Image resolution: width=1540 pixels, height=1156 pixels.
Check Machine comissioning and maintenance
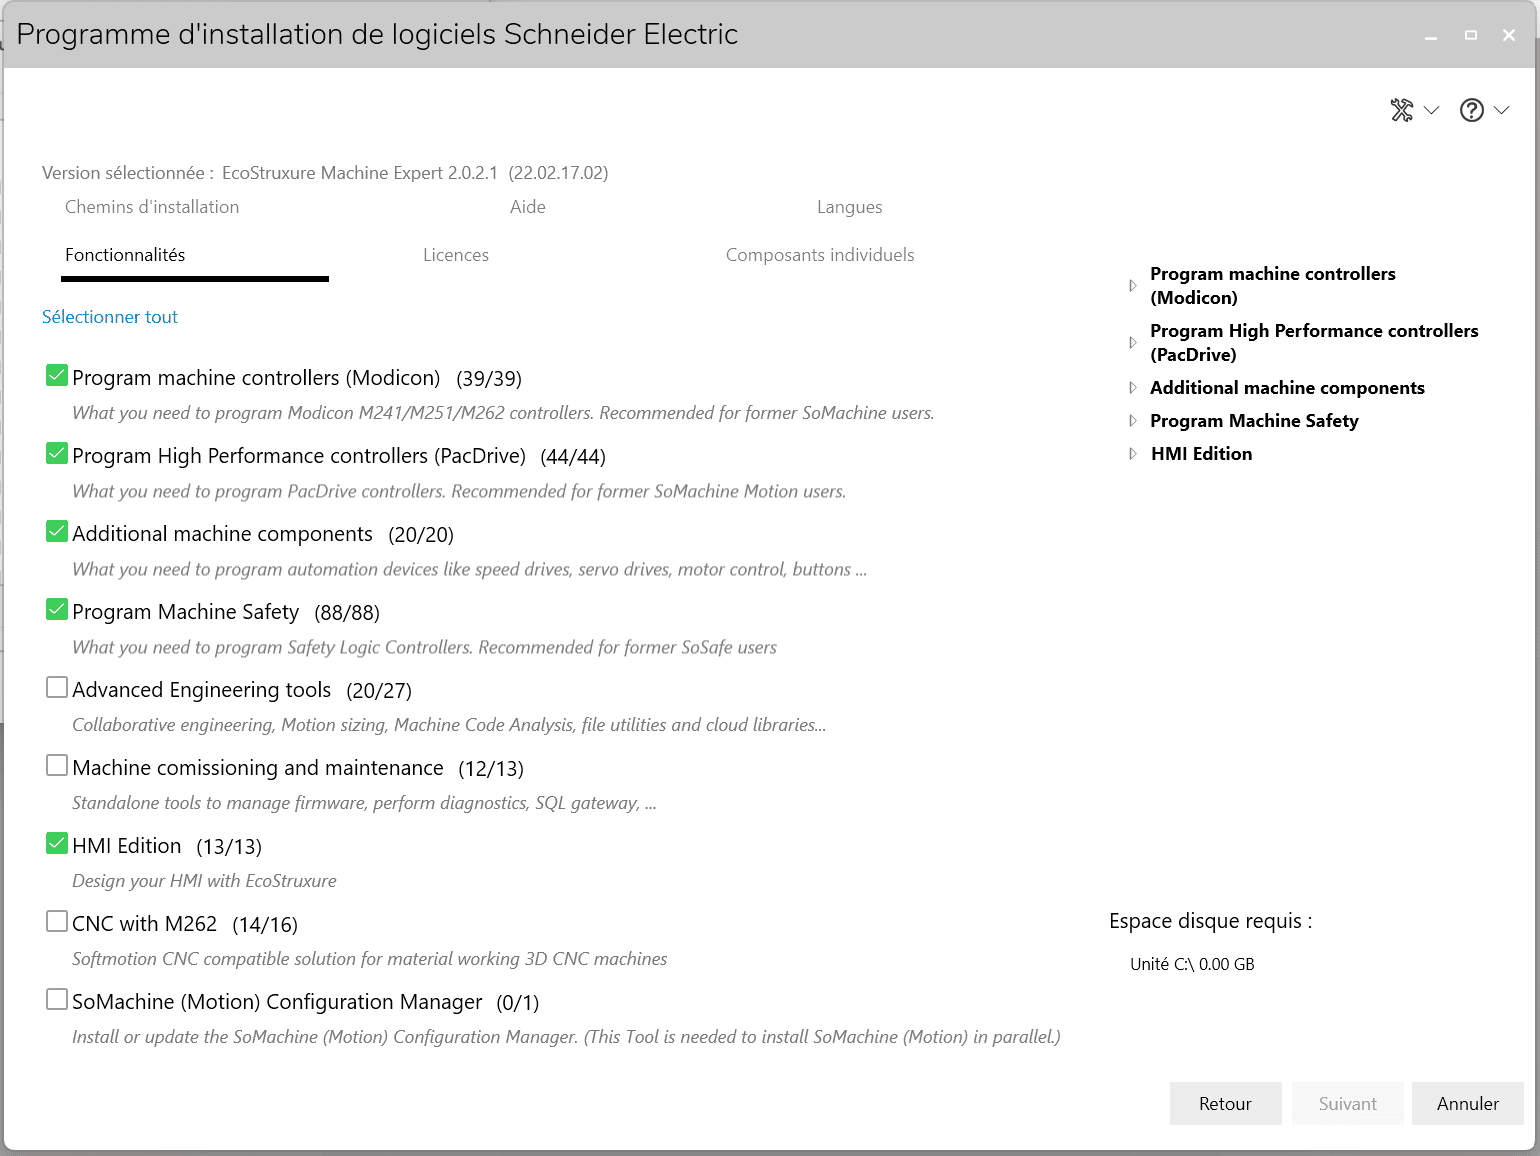pos(57,766)
